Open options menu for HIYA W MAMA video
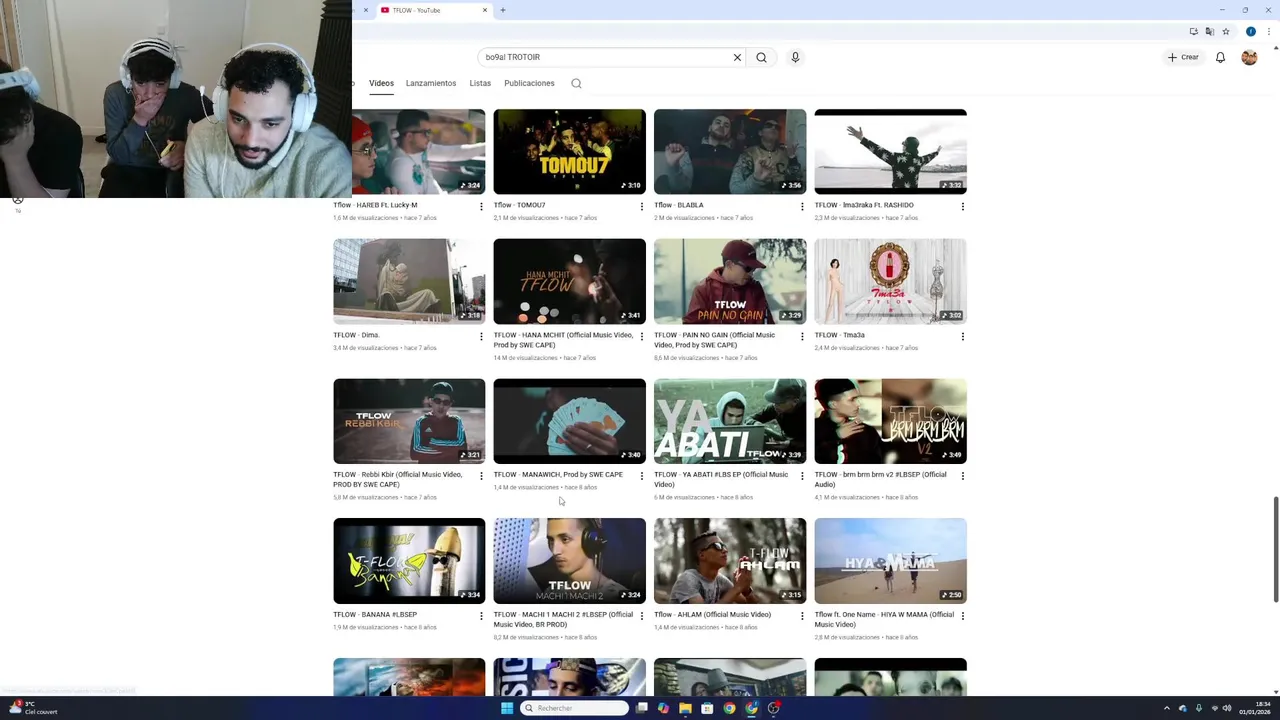 click(963, 616)
